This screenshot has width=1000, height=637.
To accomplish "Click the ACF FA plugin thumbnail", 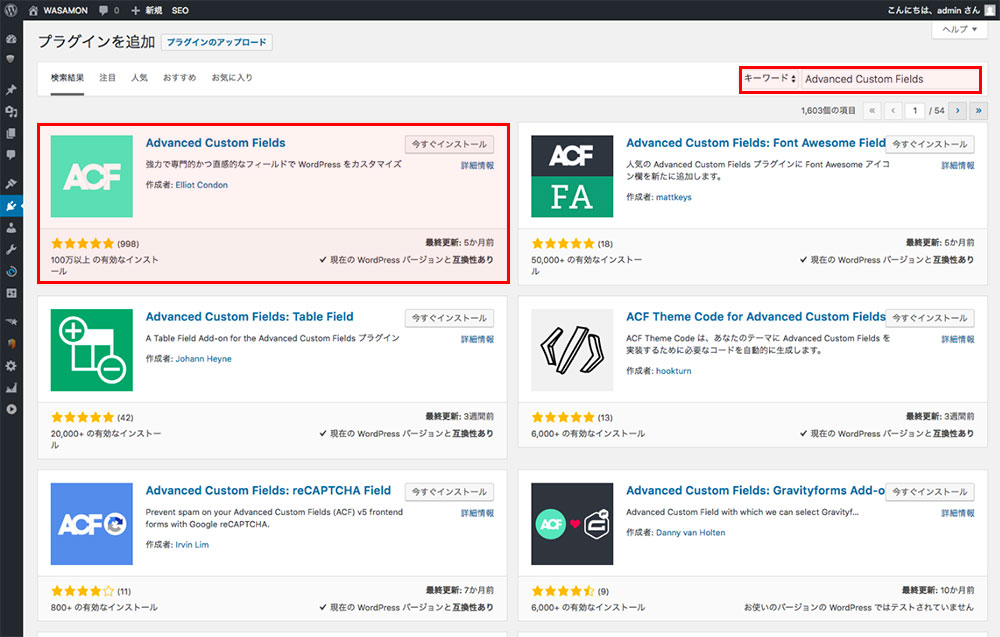I will click(572, 176).
